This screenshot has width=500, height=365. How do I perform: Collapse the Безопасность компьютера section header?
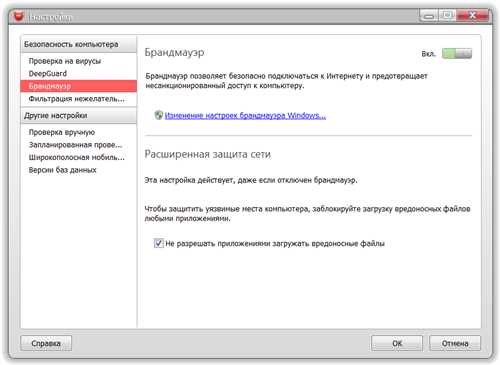pos(79,44)
